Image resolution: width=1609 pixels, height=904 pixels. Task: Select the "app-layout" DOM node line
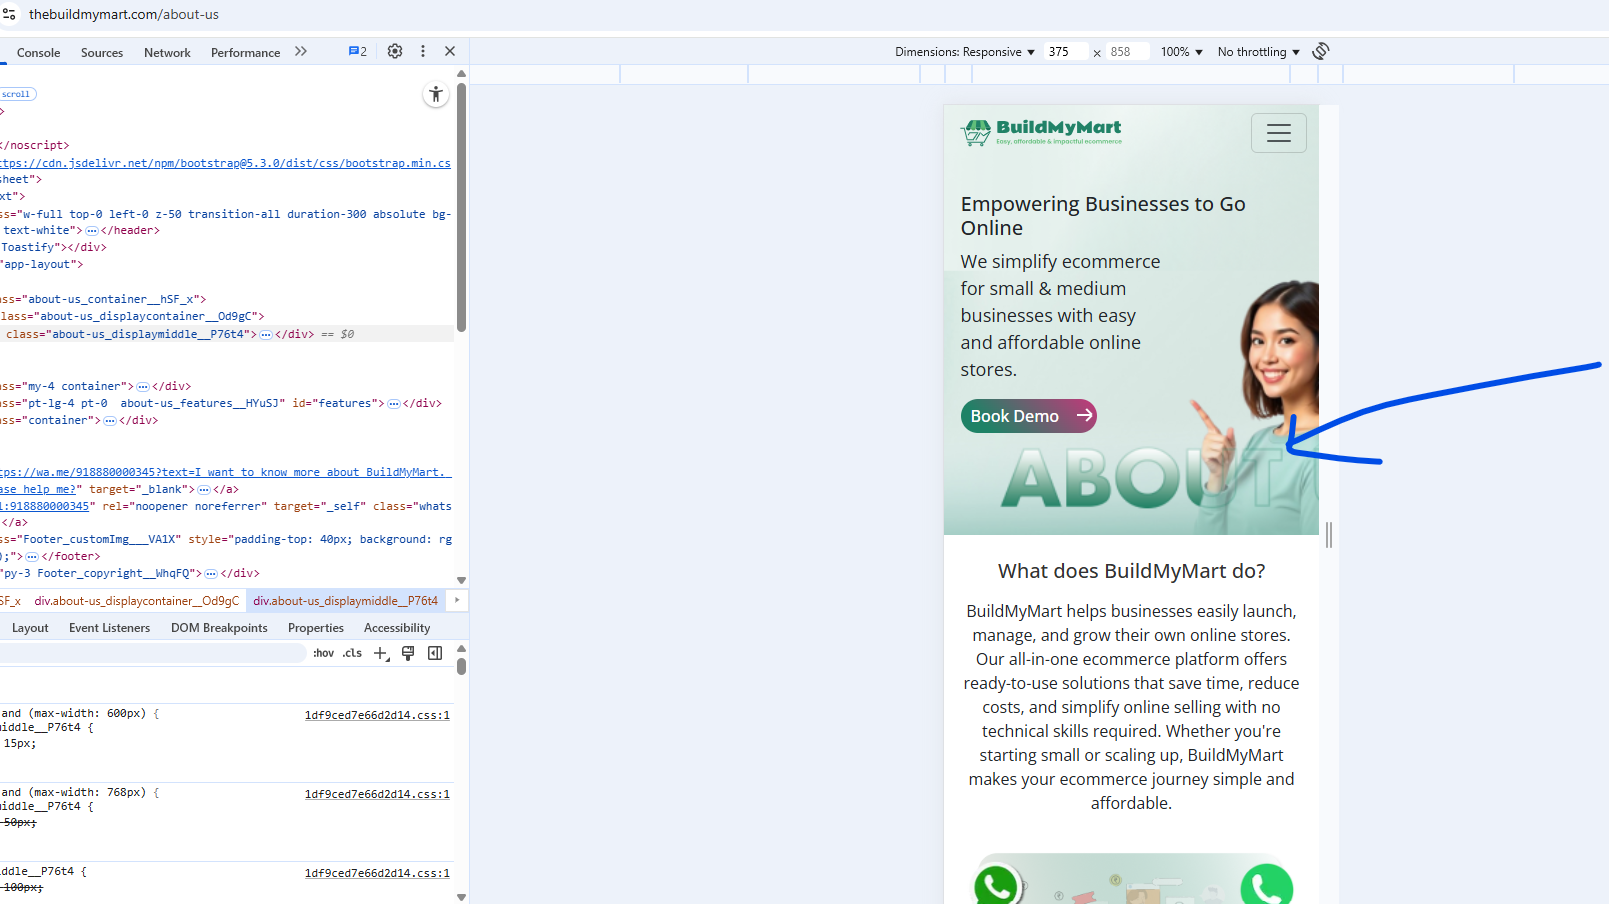(x=42, y=265)
